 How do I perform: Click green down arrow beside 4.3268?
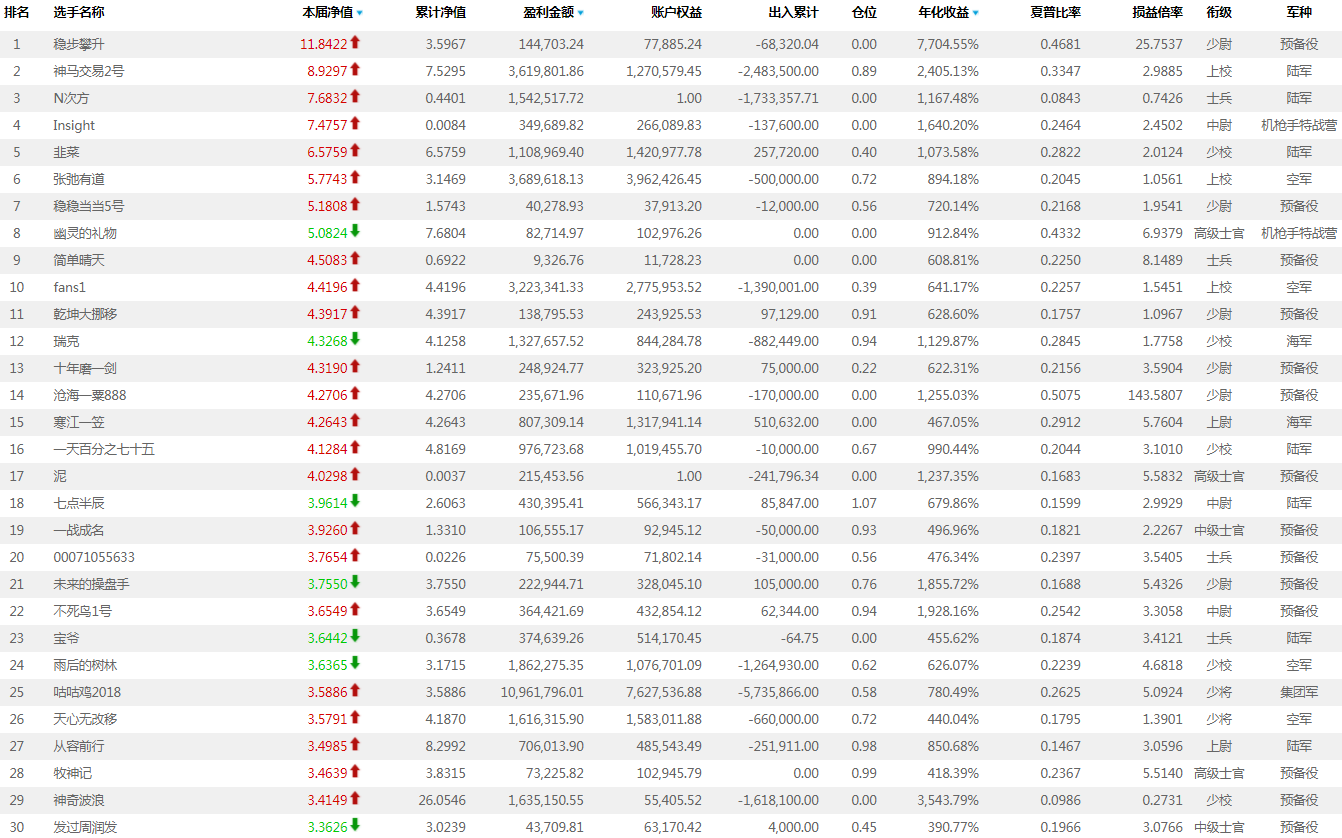(355, 340)
